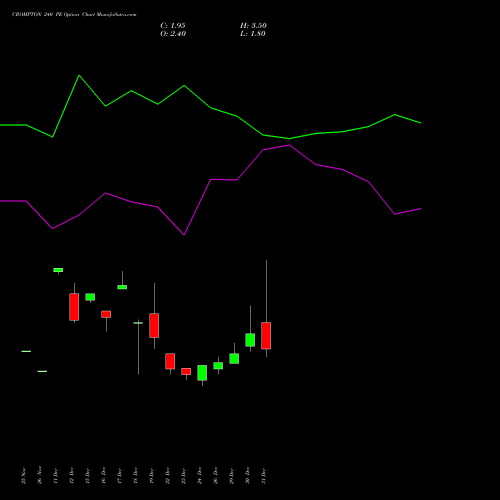
Task: Click the green candlestick for 26 Dec
Action: [x=218, y=366]
